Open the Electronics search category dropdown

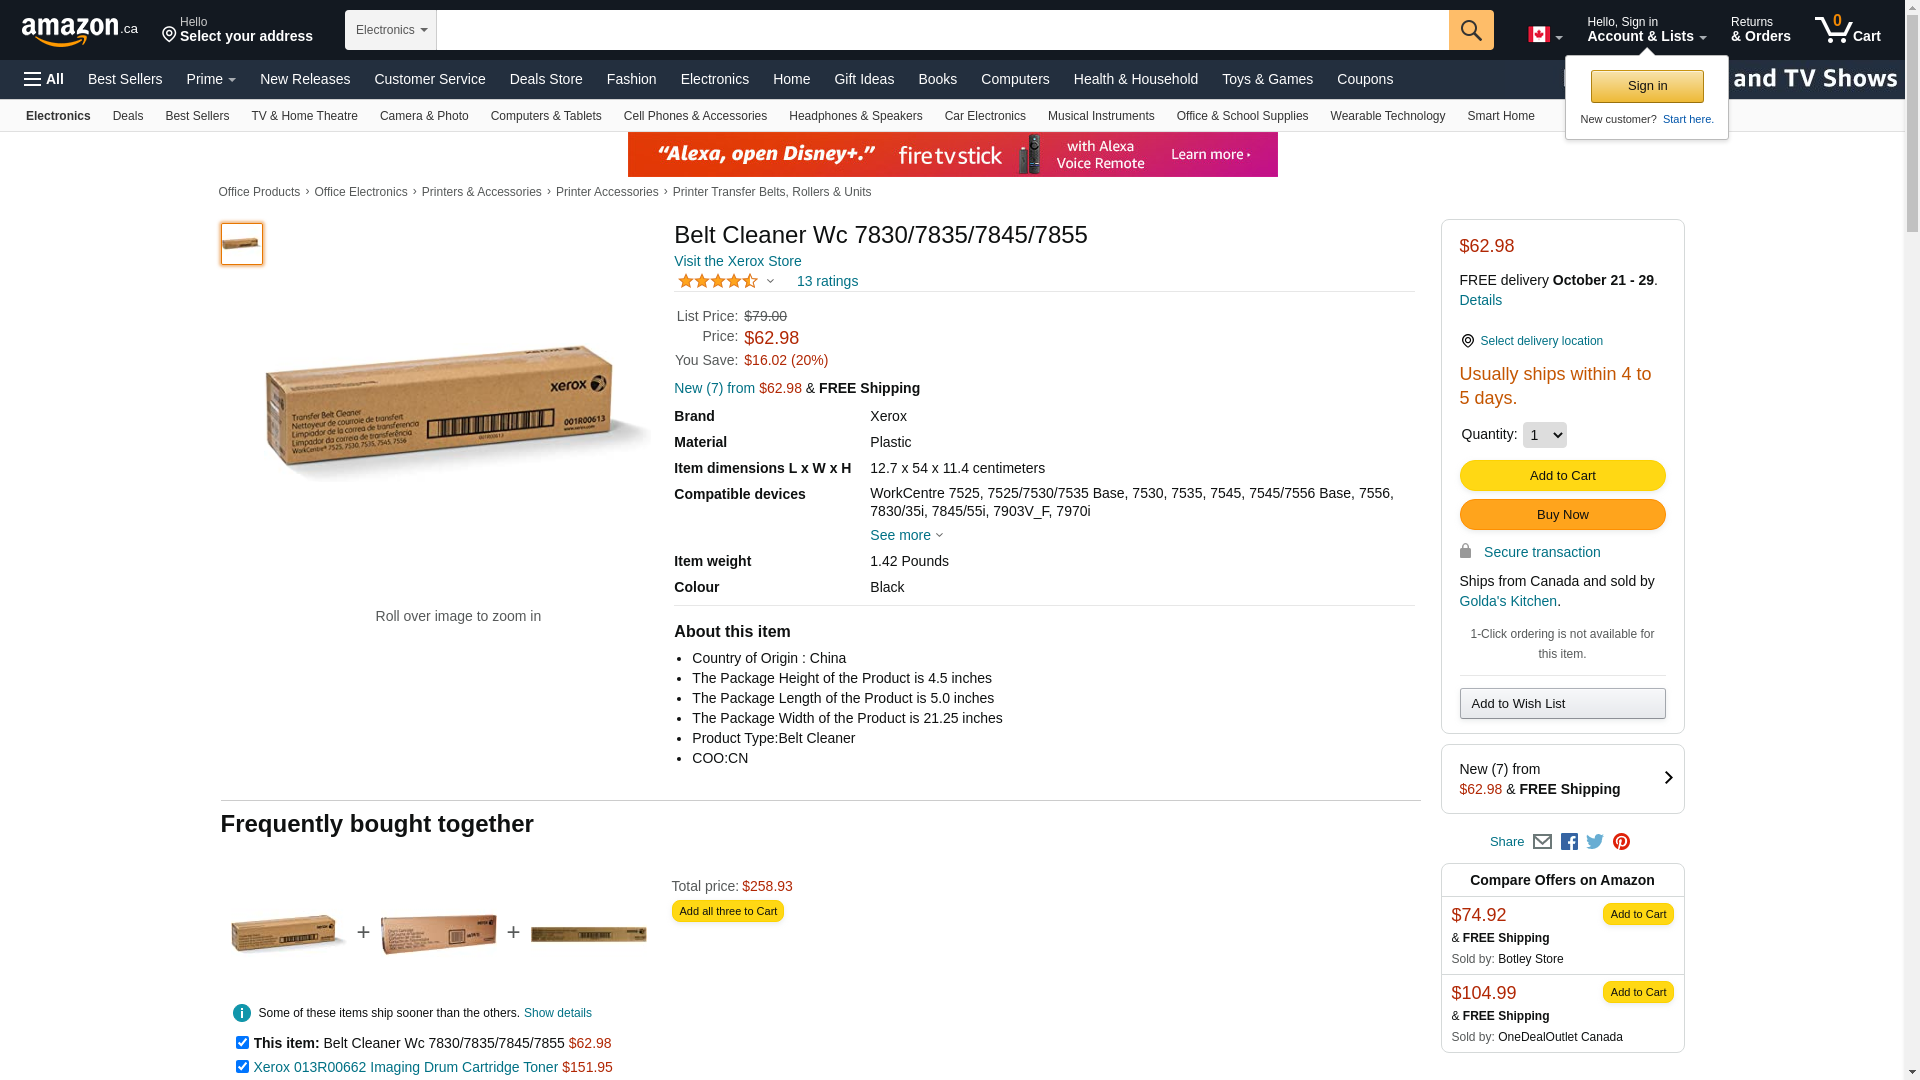click(391, 30)
